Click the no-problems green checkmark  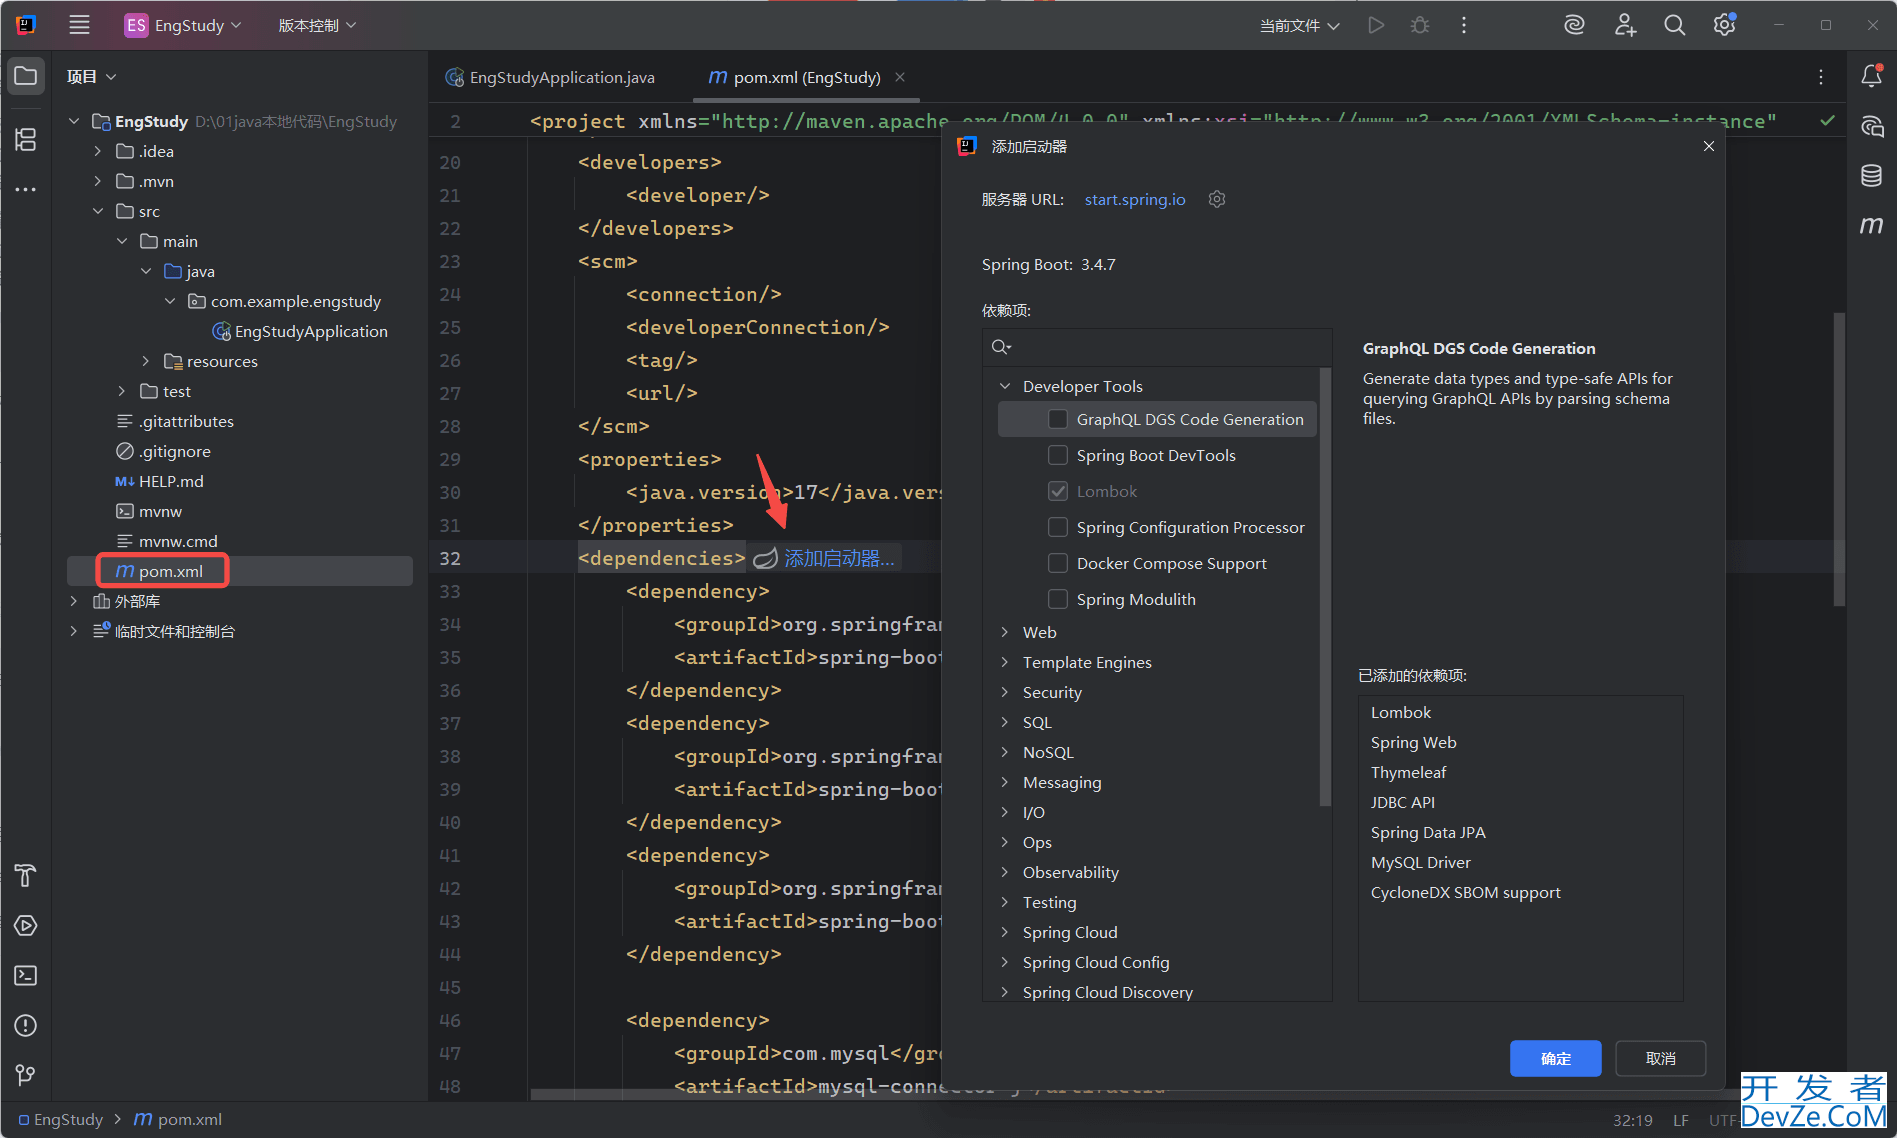tap(1827, 121)
